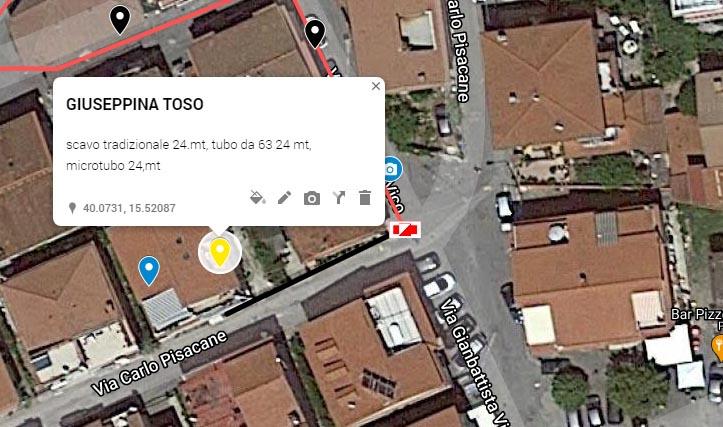Viewport: 723px width, 427px height.
Task: Click the scavo tradizionale description text
Action: 189,155
